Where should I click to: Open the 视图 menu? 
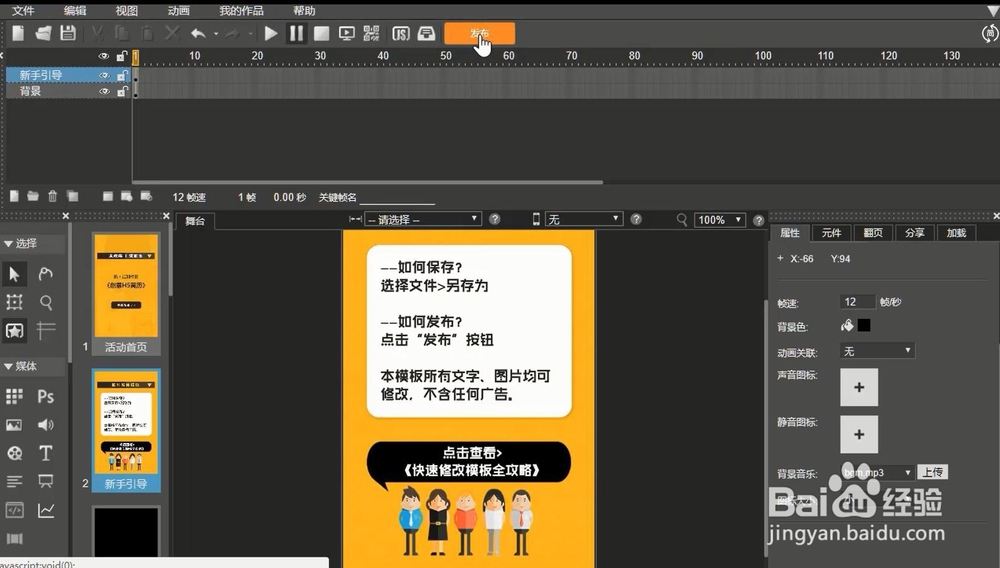[x=126, y=11]
